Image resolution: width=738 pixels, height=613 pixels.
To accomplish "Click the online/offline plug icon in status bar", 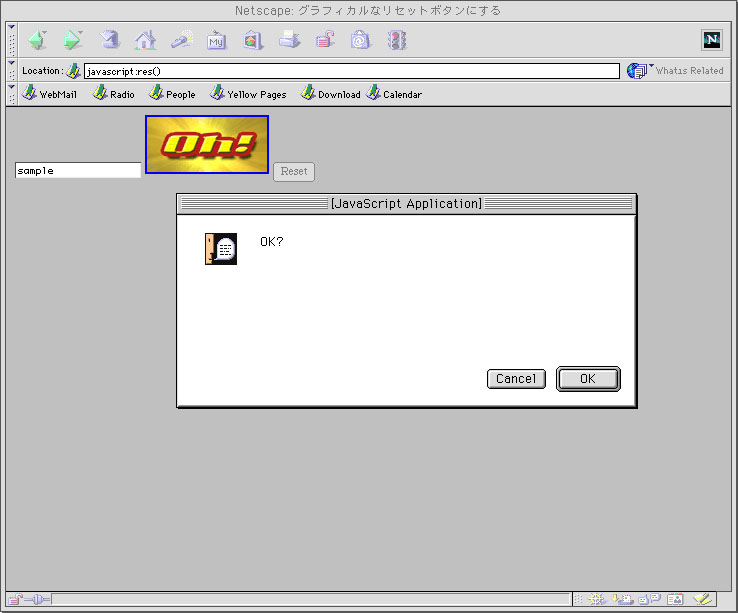I will click(37, 599).
